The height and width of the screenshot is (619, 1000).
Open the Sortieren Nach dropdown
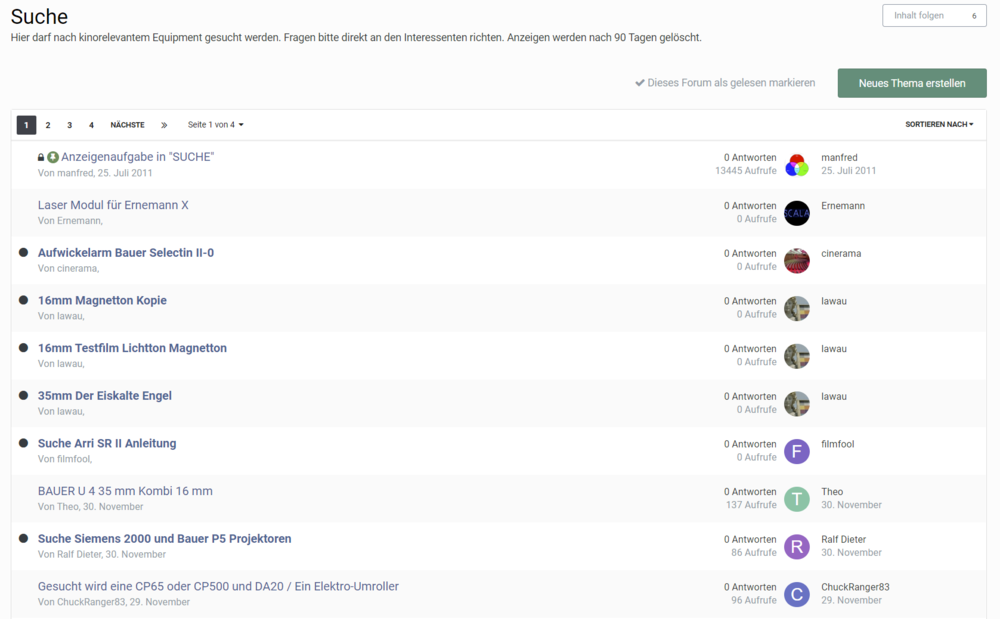939,125
